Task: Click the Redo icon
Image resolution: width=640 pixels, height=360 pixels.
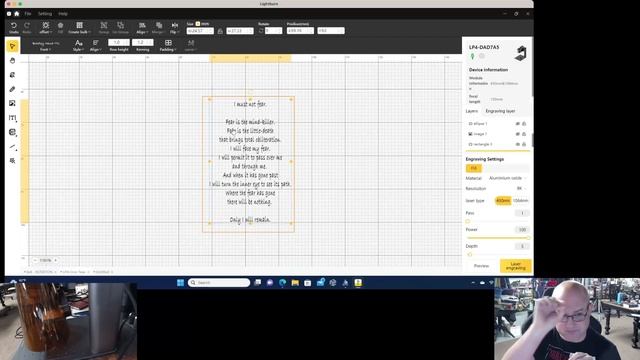Action: 27,26
